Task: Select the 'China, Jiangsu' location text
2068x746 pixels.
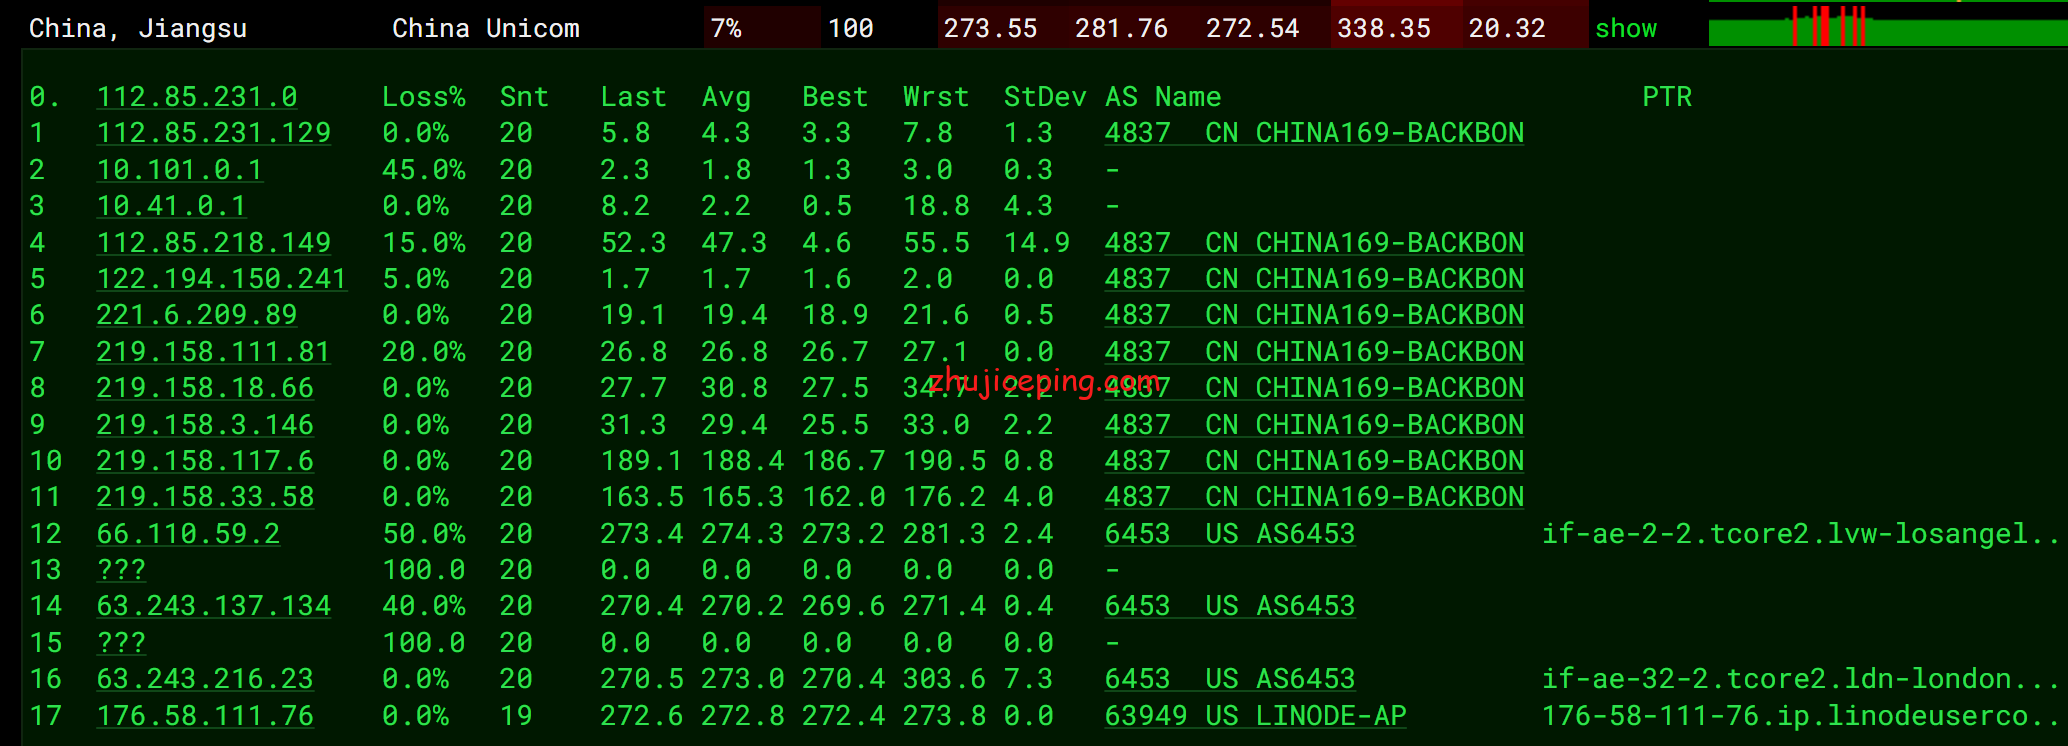Action: pos(138,28)
